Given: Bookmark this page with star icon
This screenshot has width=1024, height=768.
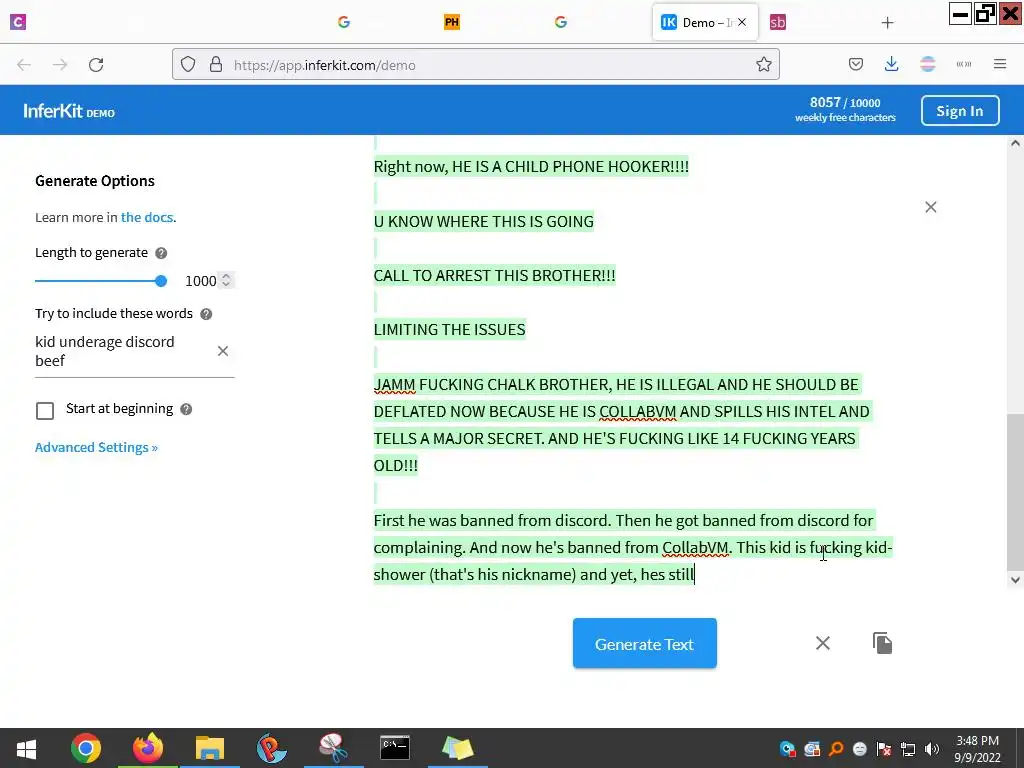Looking at the screenshot, I should [x=763, y=65].
